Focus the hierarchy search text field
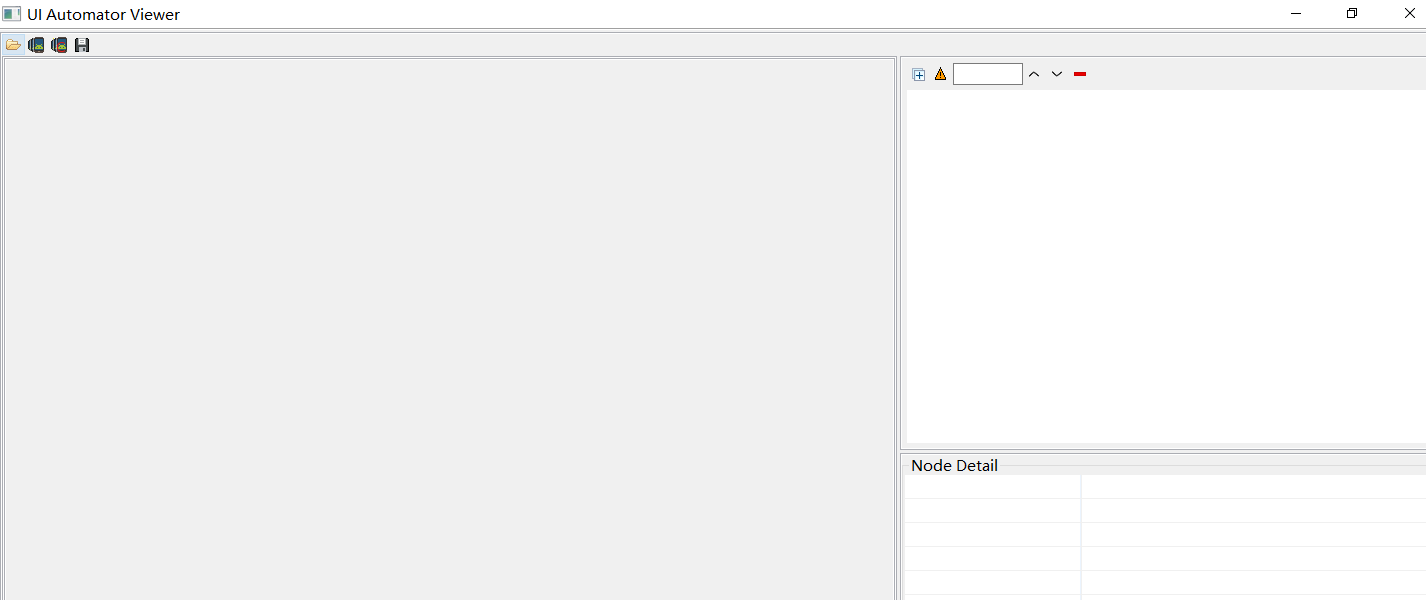1426x600 pixels. [x=988, y=74]
